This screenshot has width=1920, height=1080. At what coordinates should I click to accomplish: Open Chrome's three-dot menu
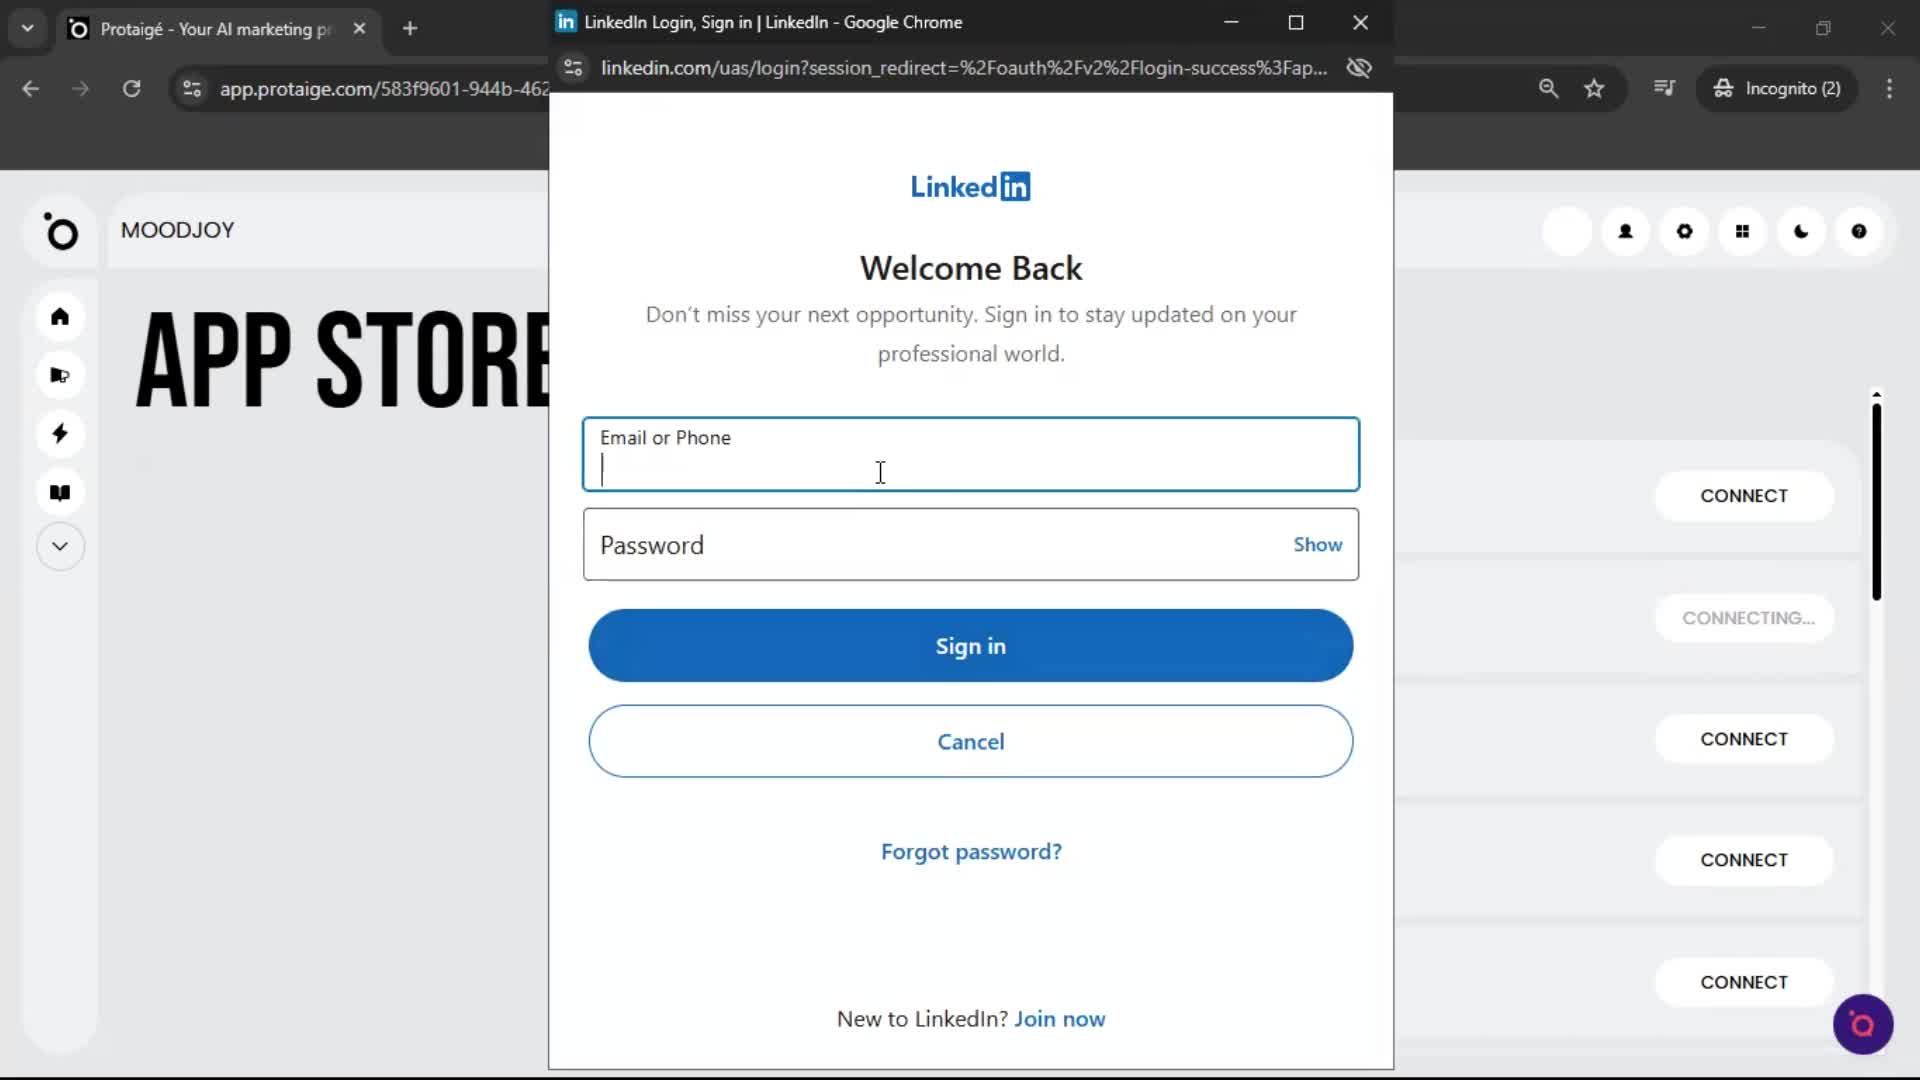1889,88
